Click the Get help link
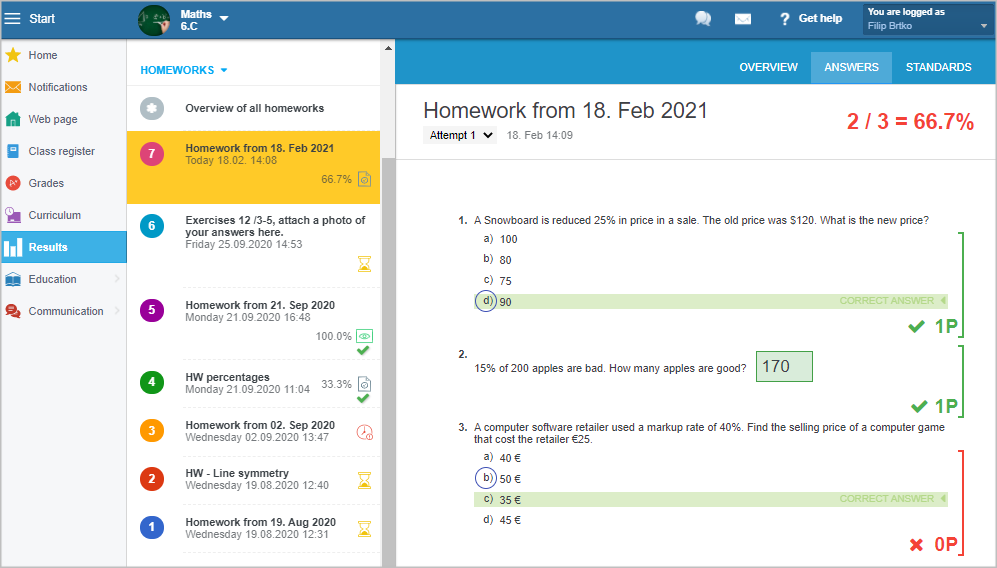Image resolution: width=997 pixels, height=568 pixels. click(x=811, y=18)
